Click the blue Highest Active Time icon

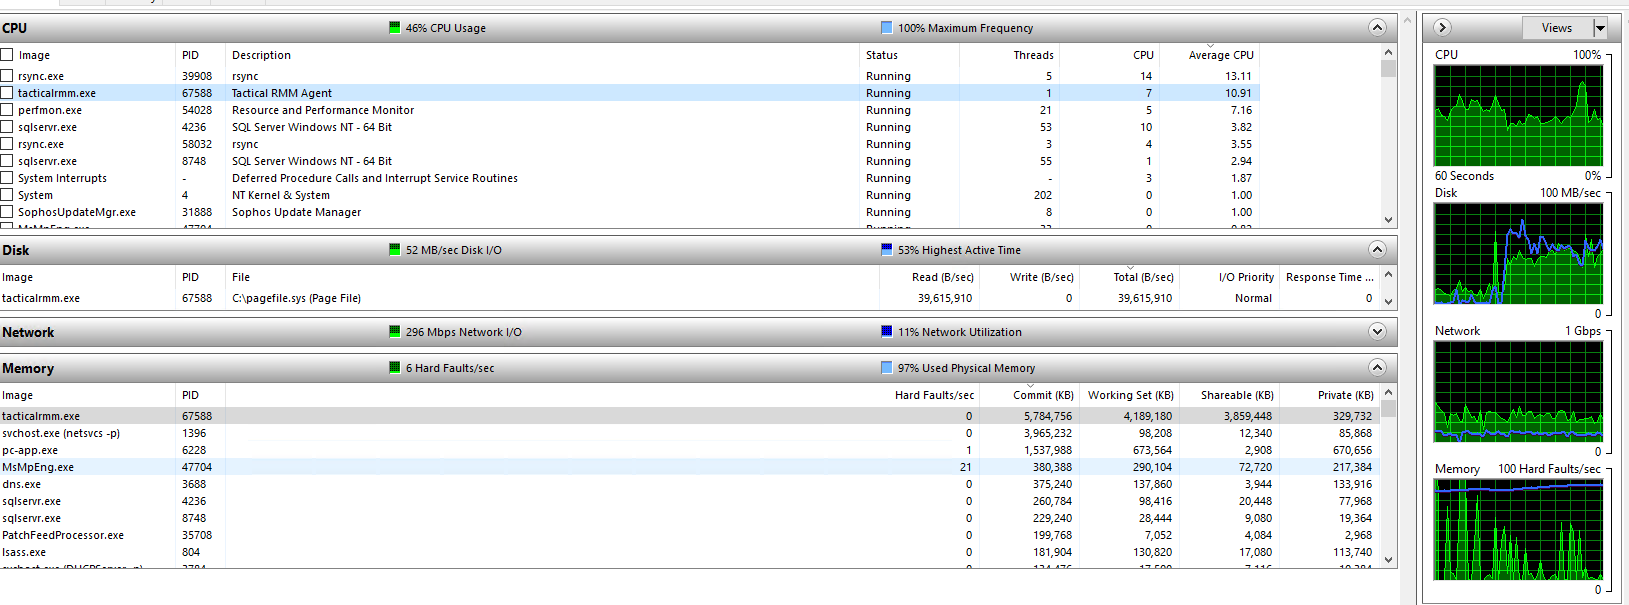point(886,250)
